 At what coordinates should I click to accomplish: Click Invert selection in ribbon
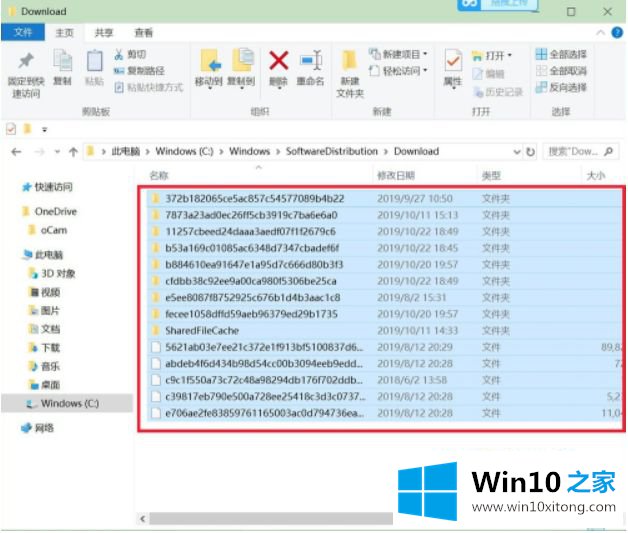(x=561, y=87)
